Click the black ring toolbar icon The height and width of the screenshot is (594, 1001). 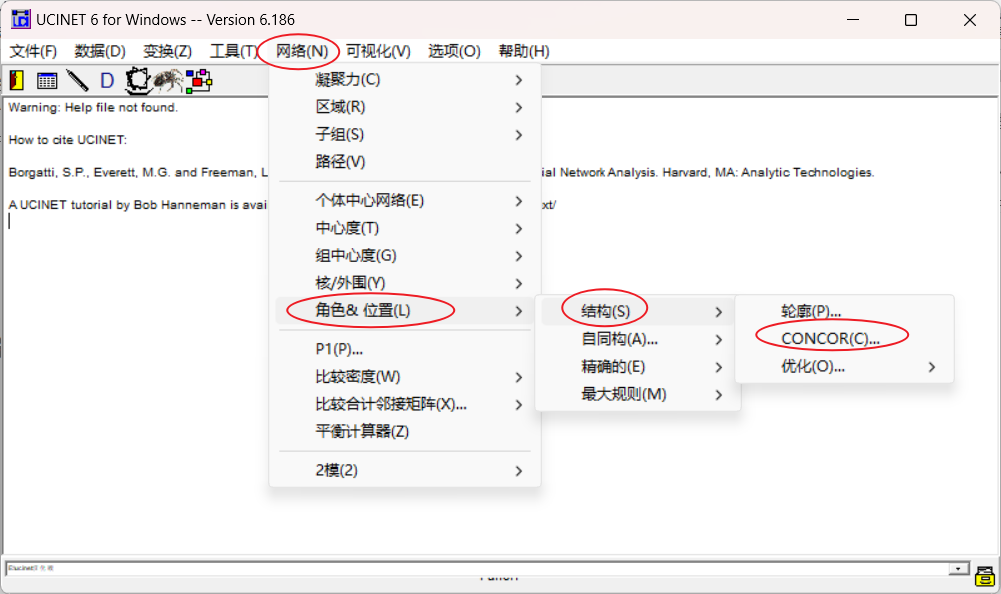pos(137,80)
